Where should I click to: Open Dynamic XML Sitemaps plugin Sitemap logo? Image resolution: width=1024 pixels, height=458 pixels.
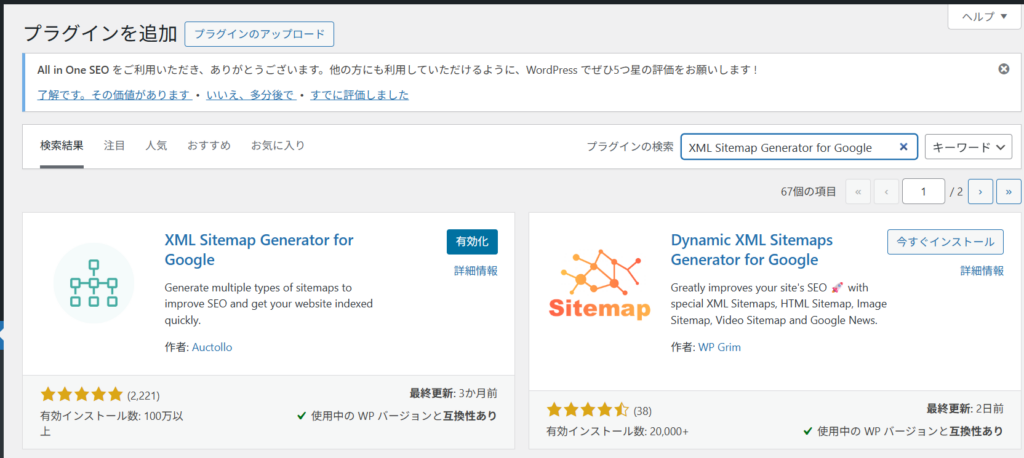tap(599, 283)
